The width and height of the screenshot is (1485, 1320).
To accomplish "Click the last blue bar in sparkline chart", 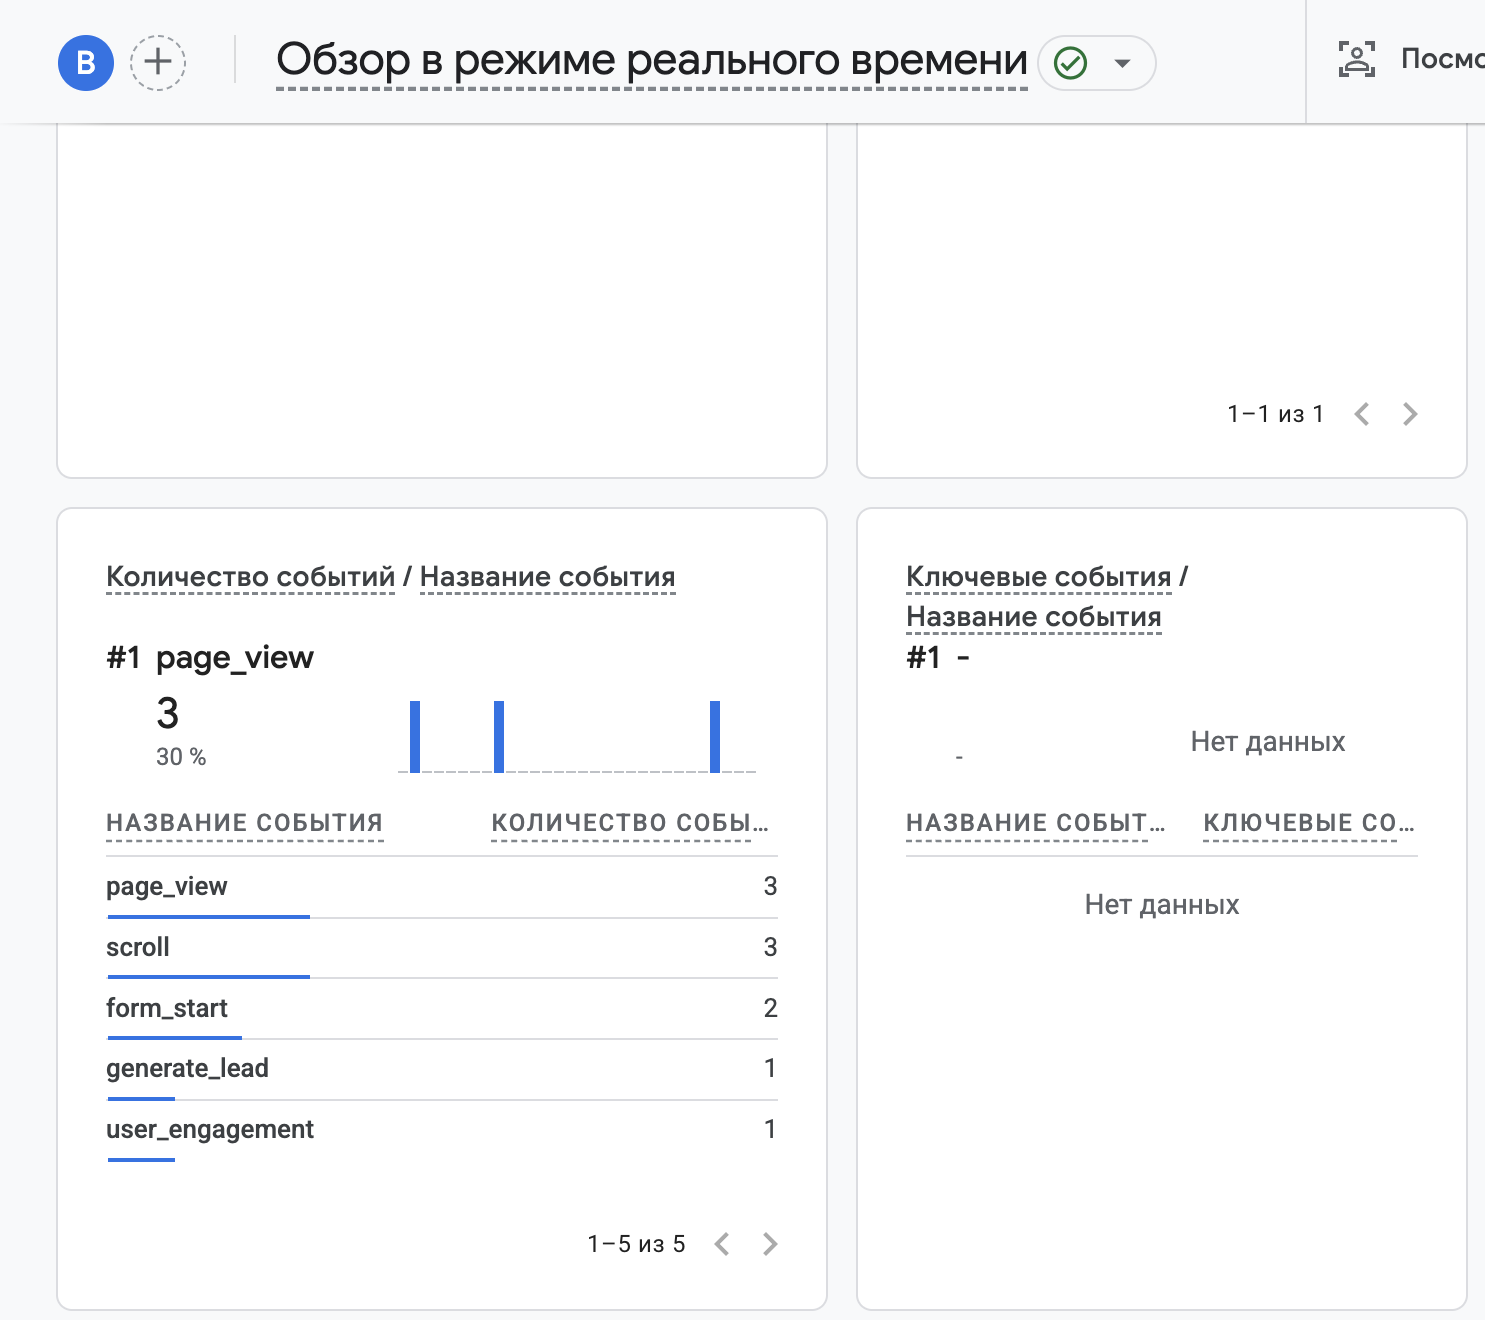I will point(715,737).
